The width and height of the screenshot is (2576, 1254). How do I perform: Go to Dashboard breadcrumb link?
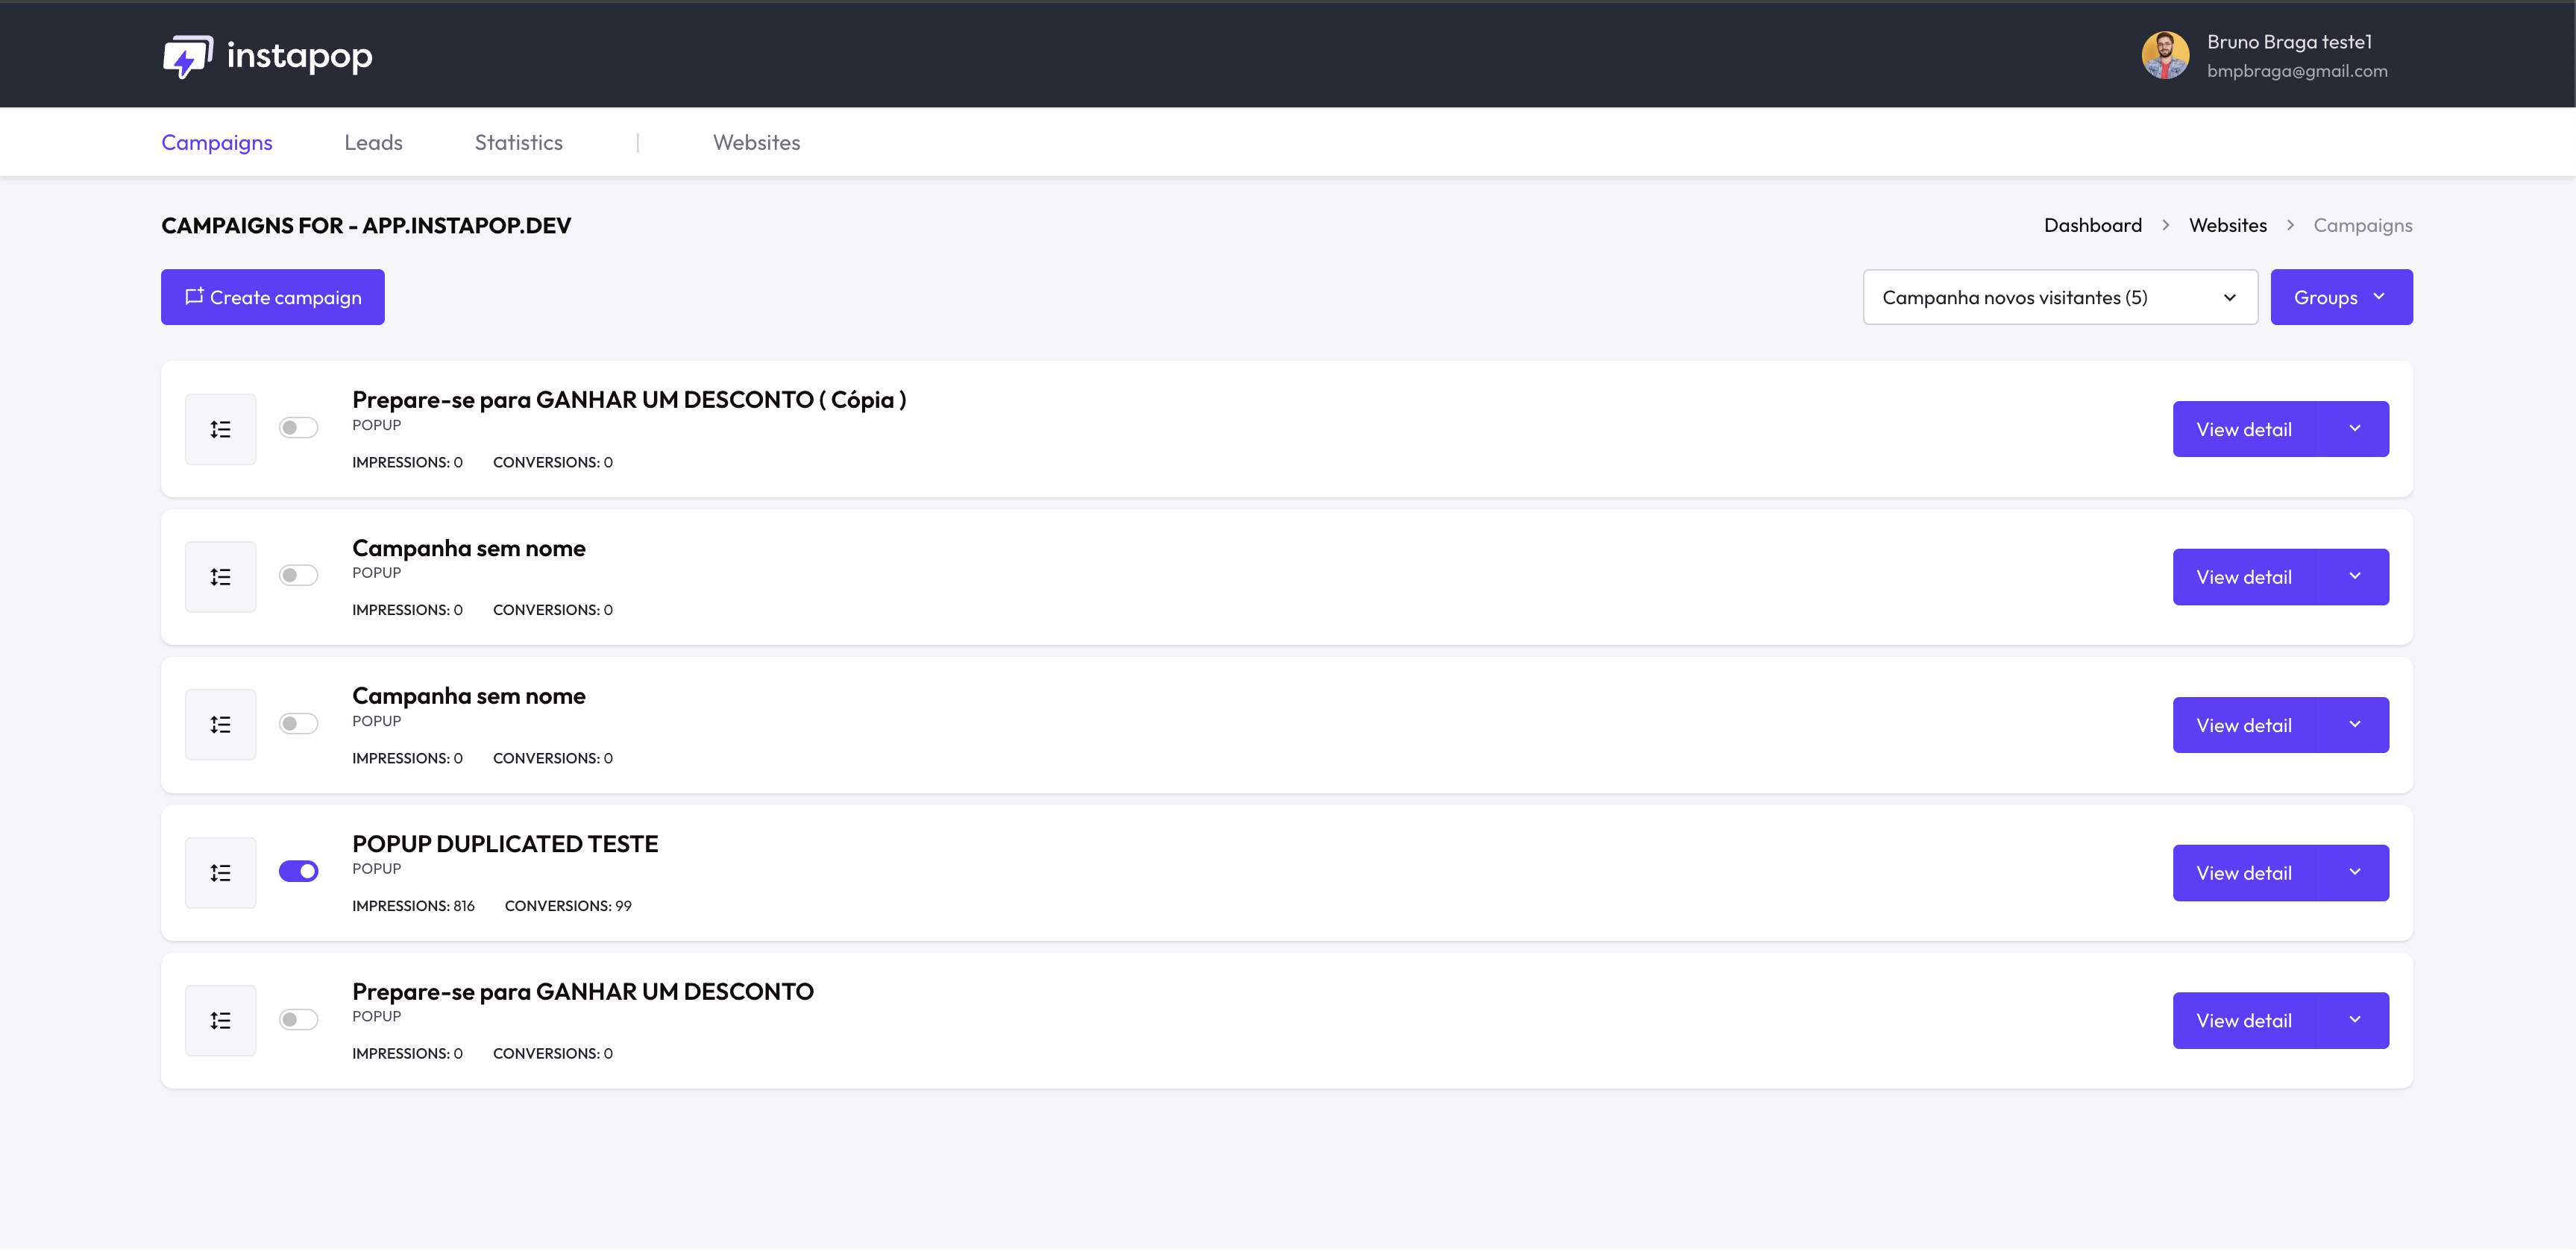click(2092, 226)
